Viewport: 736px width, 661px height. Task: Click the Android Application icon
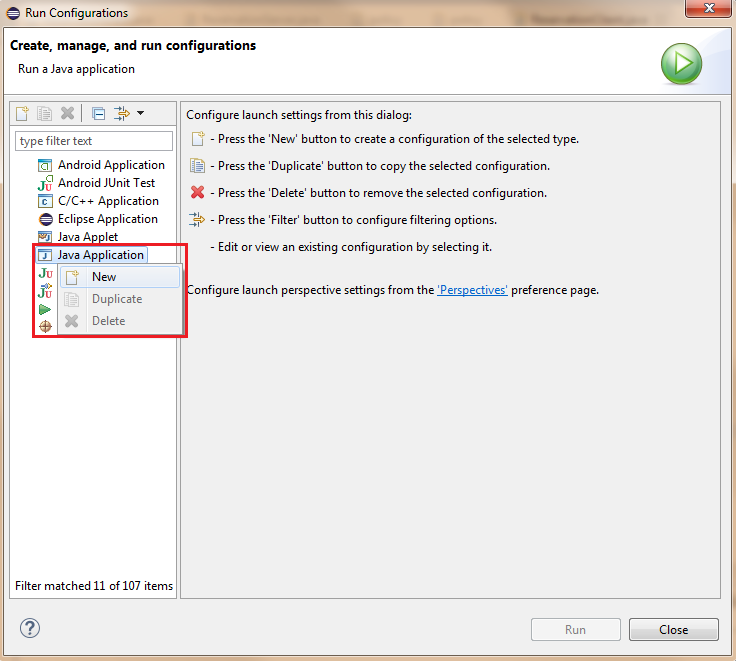coord(45,165)
